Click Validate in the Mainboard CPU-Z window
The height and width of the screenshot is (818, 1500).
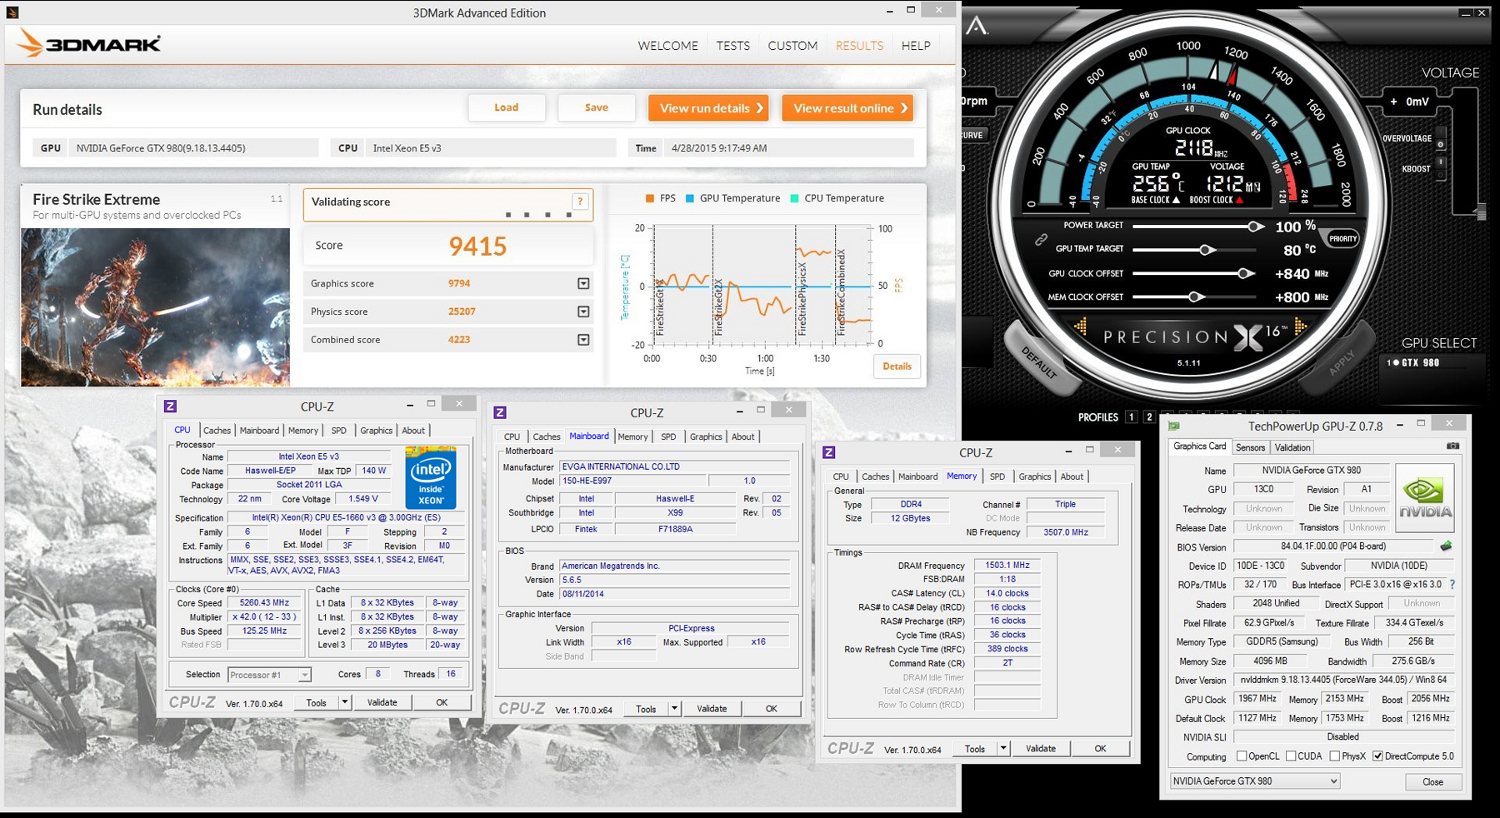[712, 709]
